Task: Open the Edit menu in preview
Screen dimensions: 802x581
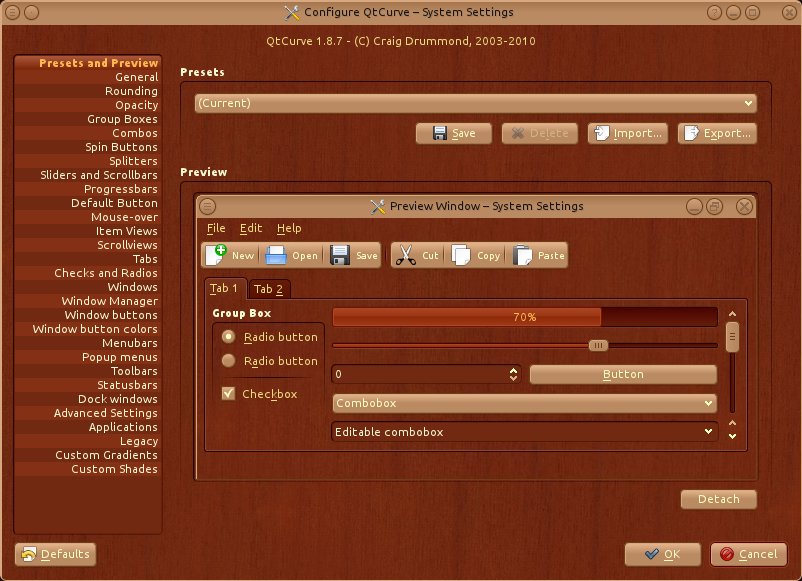Action: point(251,228)
